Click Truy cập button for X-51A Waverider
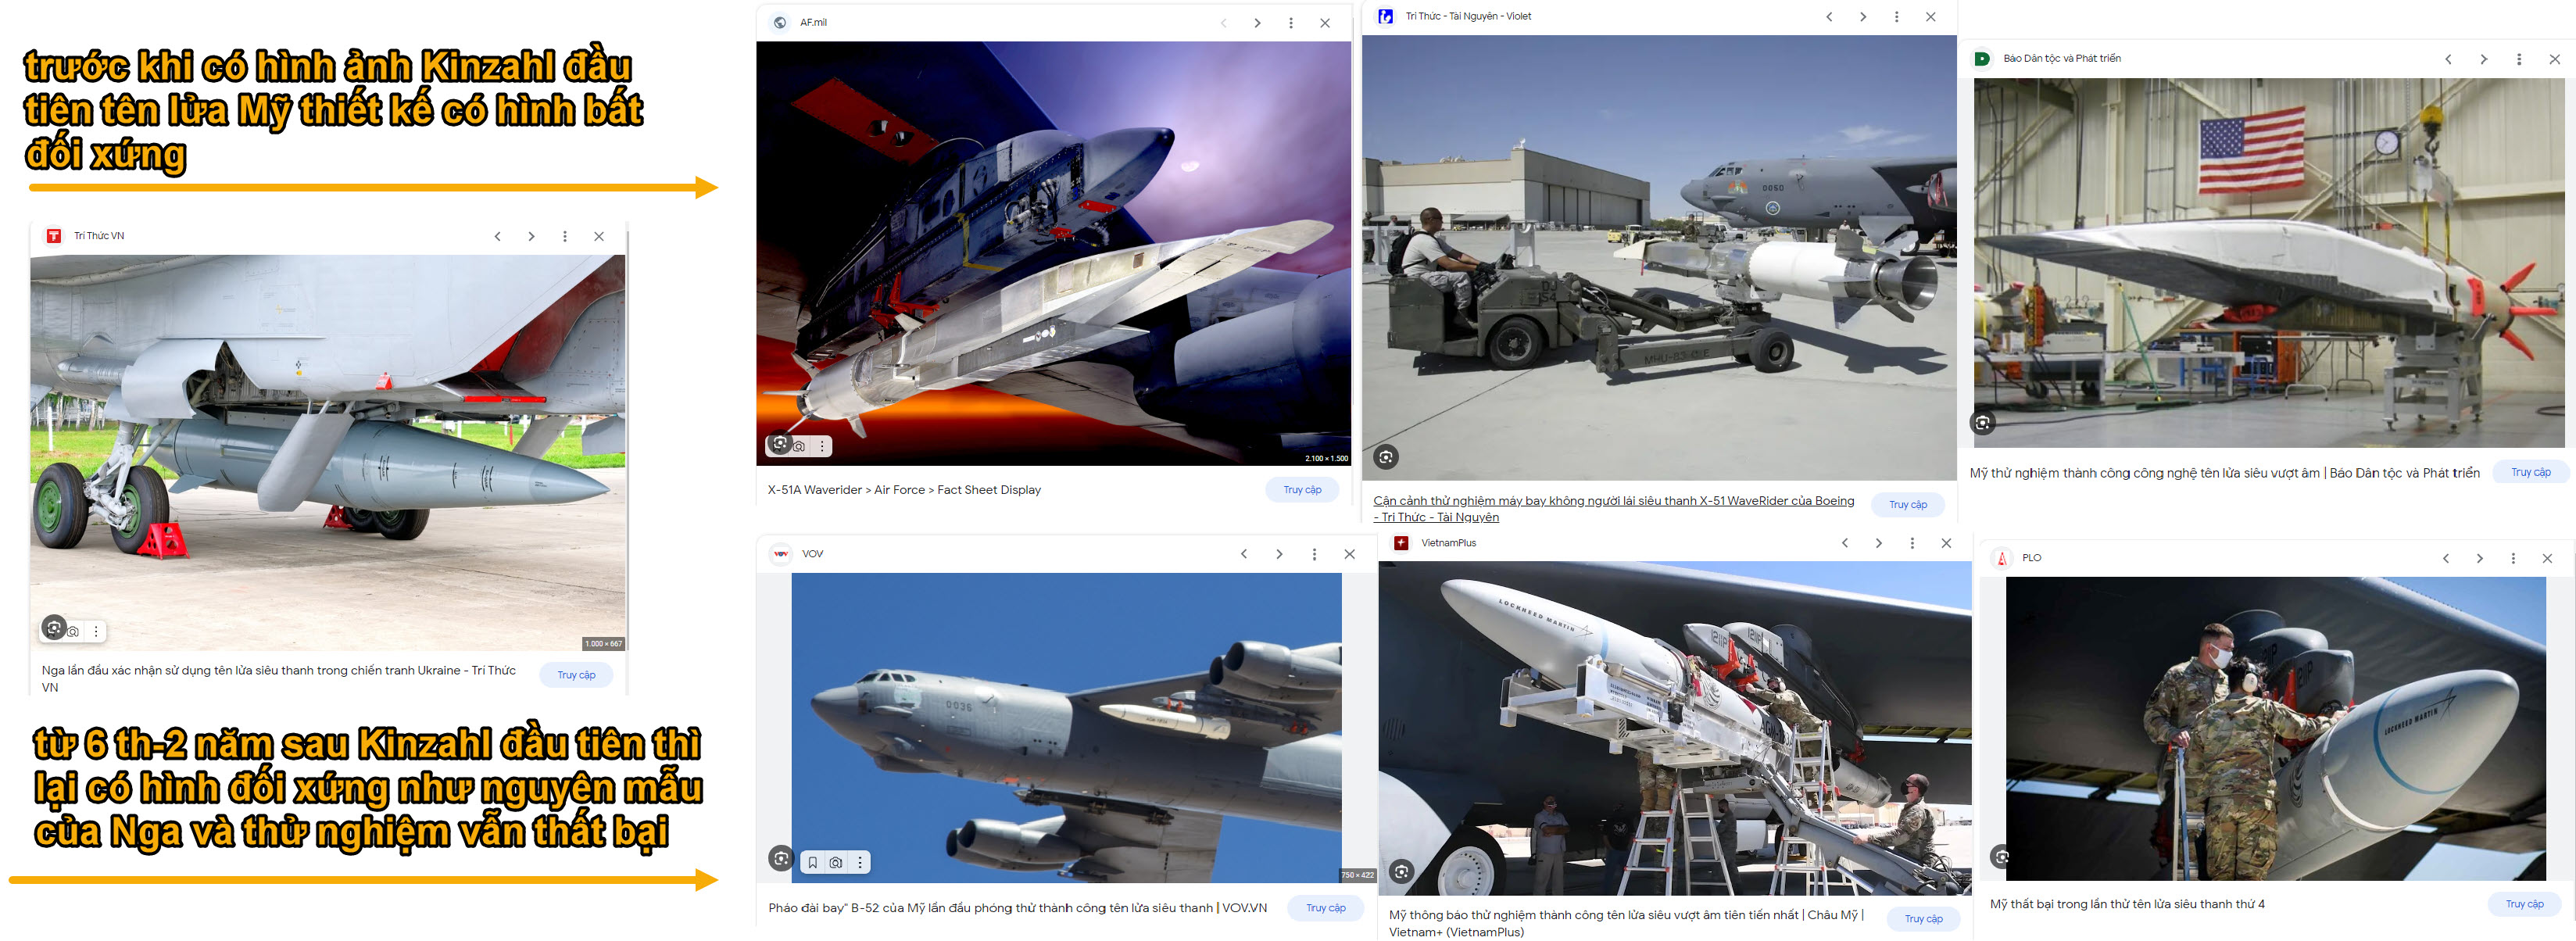Viewport: 2576px width, 941px height. pos(1302,490)
